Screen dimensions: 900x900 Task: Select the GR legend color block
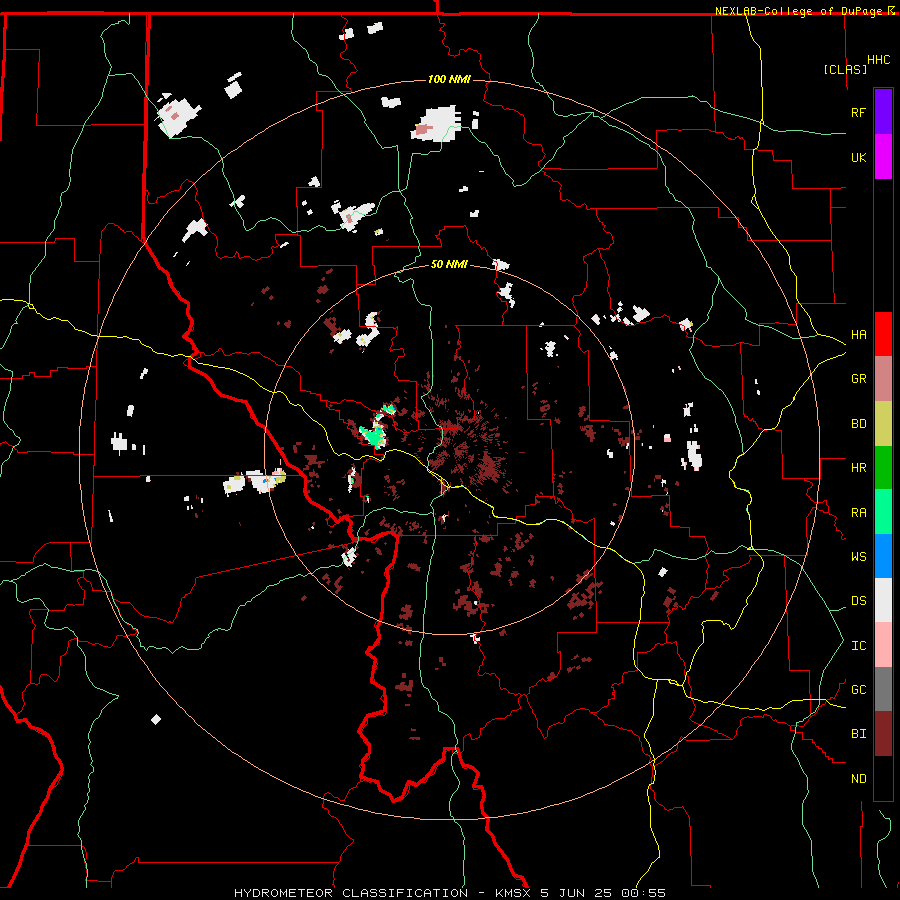click(x=883, y=379)
